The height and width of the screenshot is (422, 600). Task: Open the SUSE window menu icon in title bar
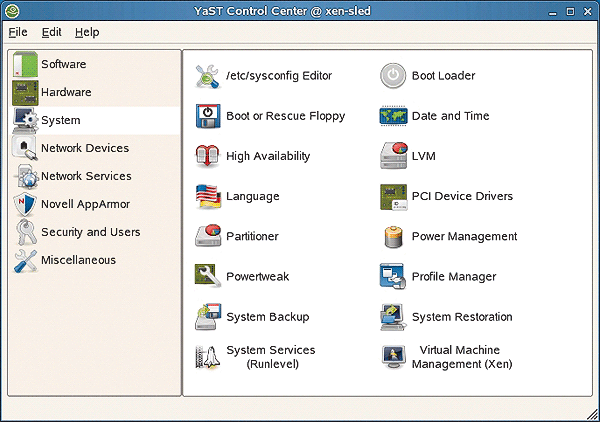pyautogui.click(x=12, y=11)
